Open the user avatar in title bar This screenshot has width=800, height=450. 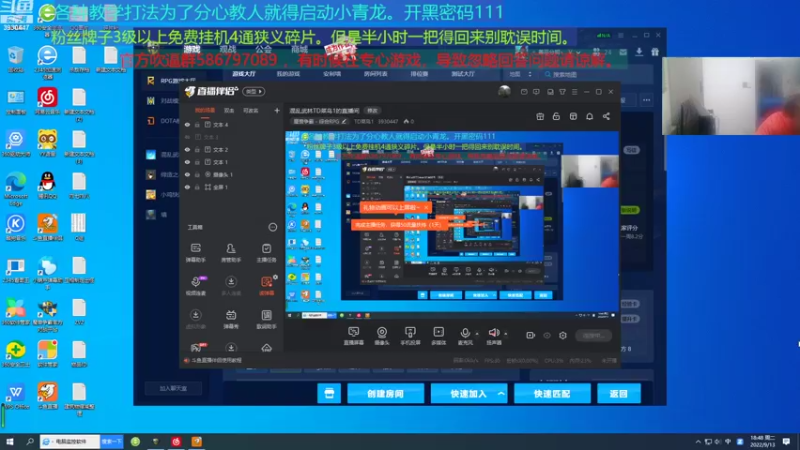pyautogui.click(x=504, y=92)
